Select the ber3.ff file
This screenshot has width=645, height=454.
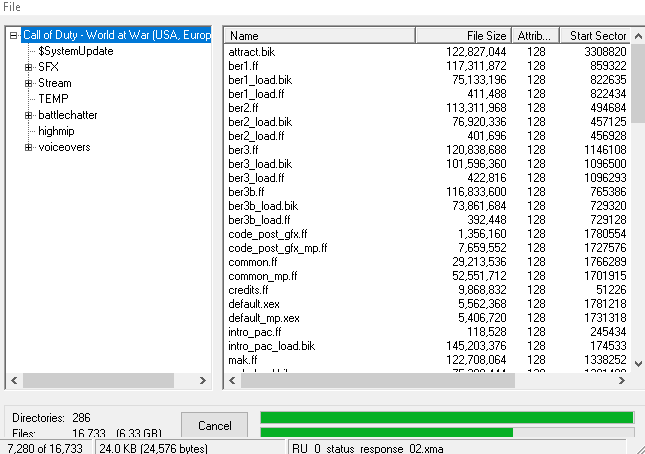[243, 150]
